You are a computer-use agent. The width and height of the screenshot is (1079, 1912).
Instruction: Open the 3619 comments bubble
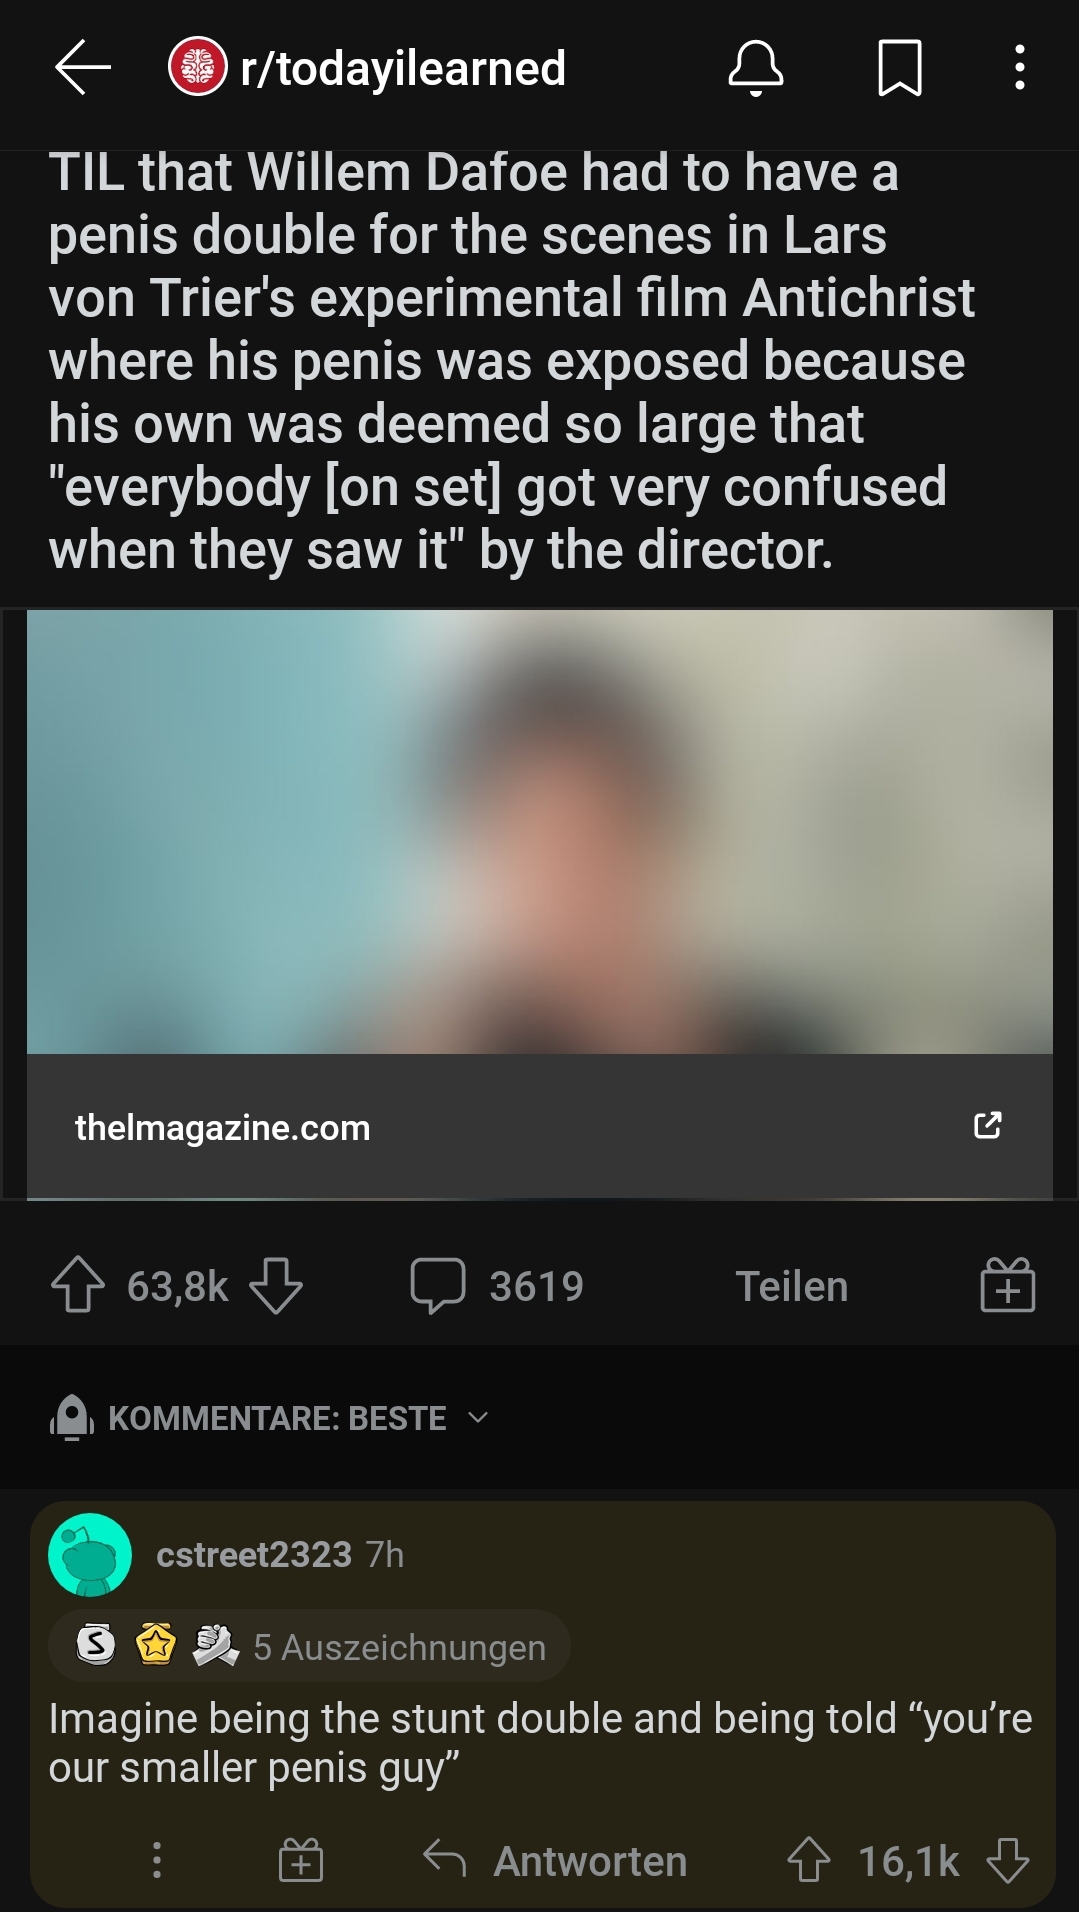pos(497,1285)
